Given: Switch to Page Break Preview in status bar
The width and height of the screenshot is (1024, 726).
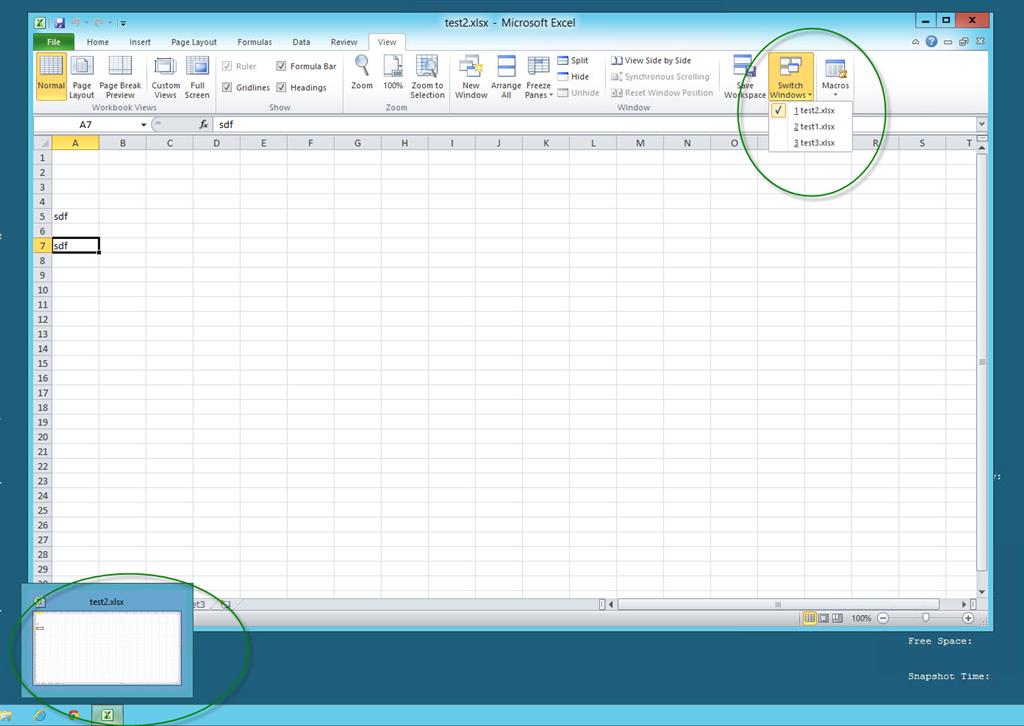Looking at the screenshot, I should (x=837, y=618).
